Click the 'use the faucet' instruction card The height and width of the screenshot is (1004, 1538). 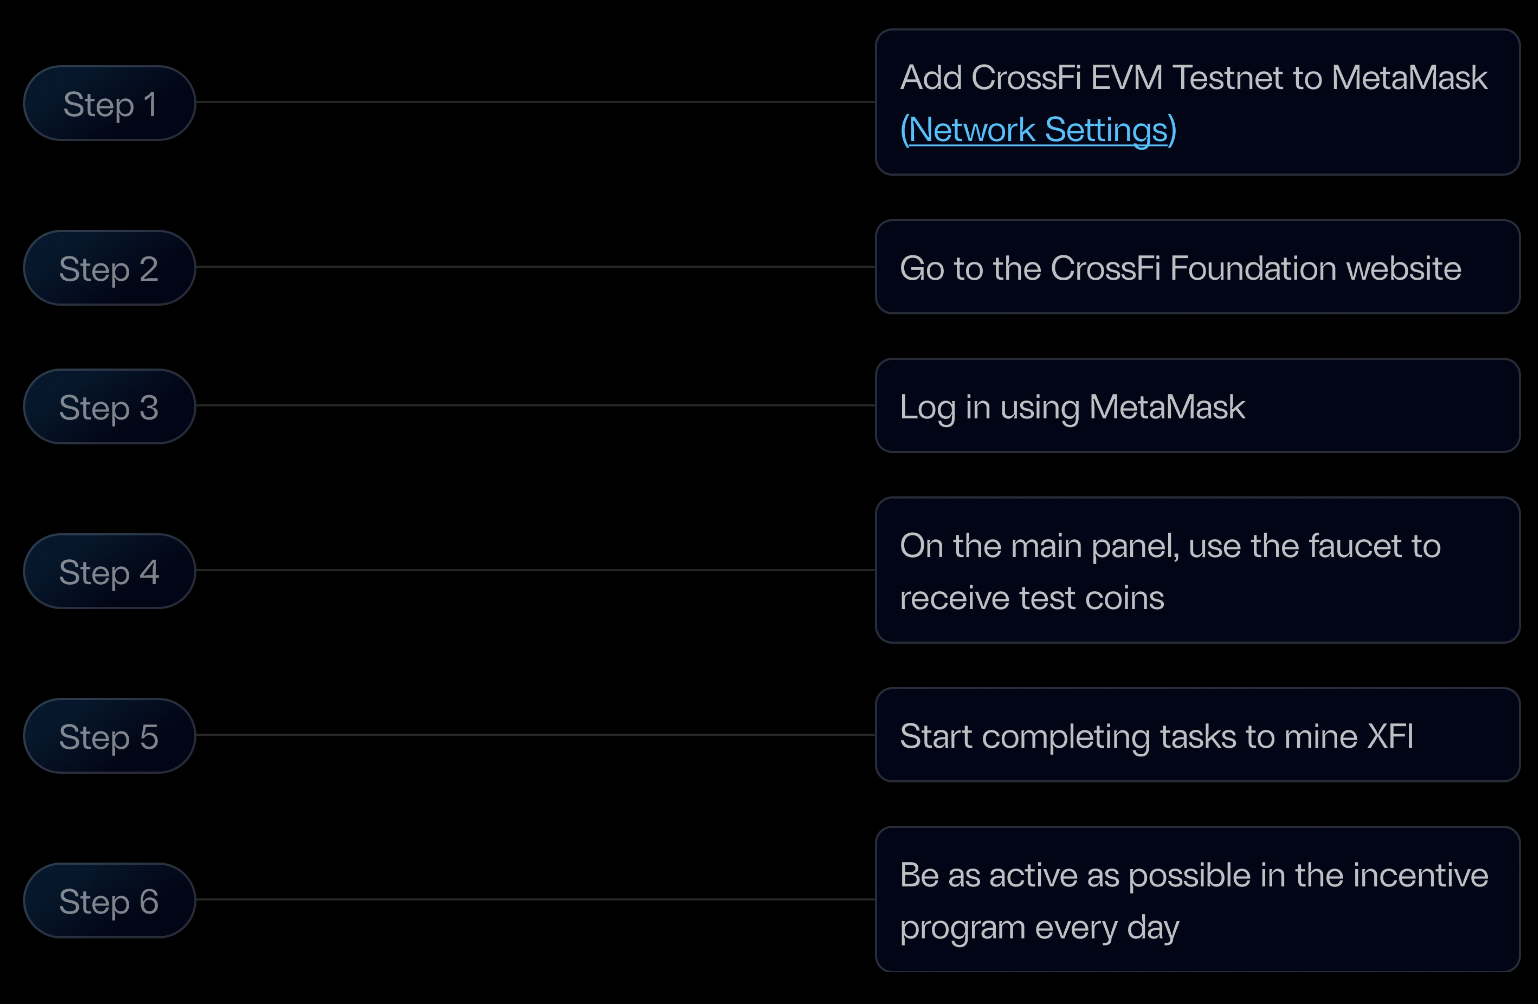(x=1198, y=570)
